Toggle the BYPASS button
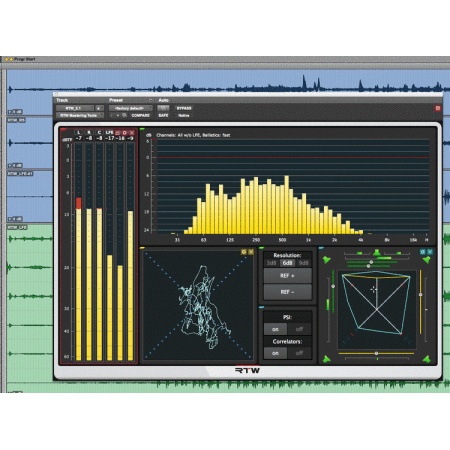Screen dimensions: 450x450 (x=184, y=108)
